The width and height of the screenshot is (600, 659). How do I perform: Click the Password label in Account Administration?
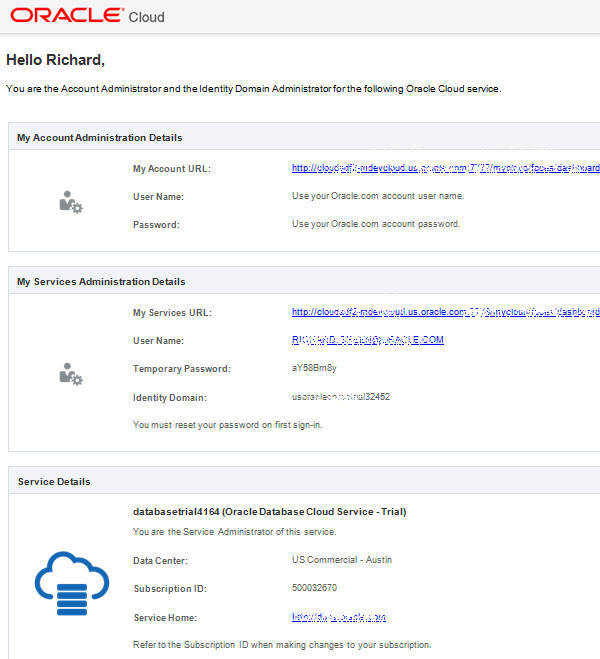(156, 225)
